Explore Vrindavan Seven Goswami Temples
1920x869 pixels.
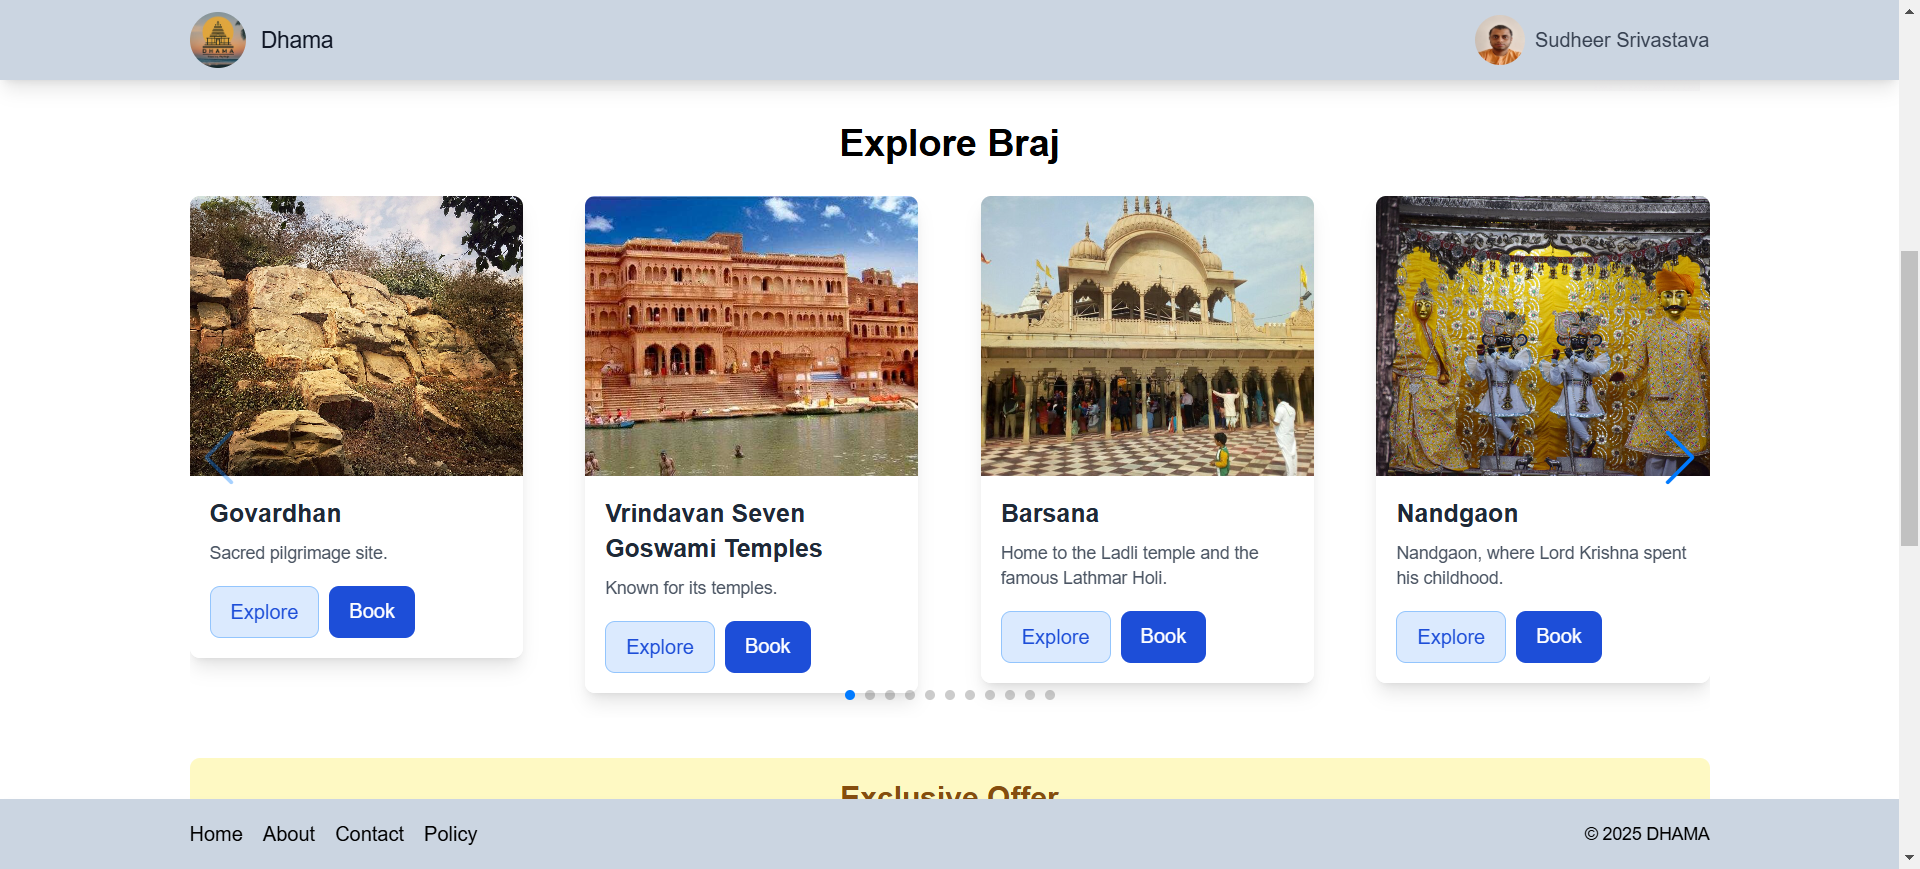[659, 646]
